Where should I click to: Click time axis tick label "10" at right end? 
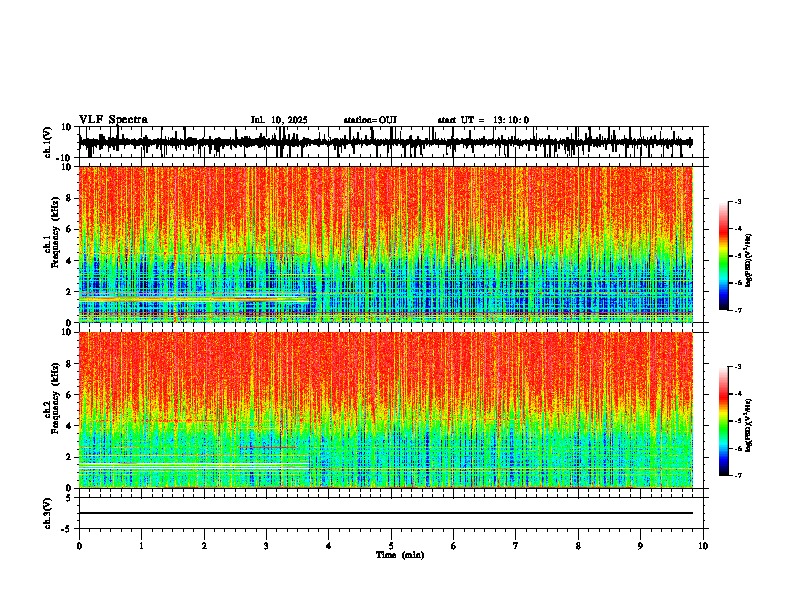point(703,546)
